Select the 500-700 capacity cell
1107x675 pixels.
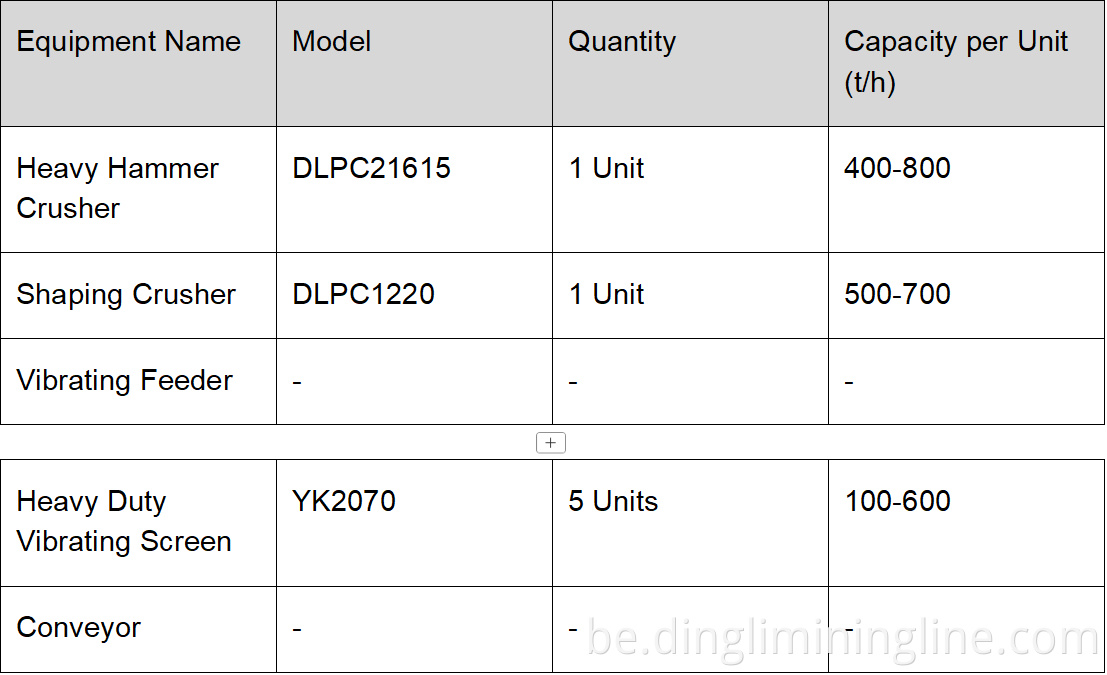[966, 295]
